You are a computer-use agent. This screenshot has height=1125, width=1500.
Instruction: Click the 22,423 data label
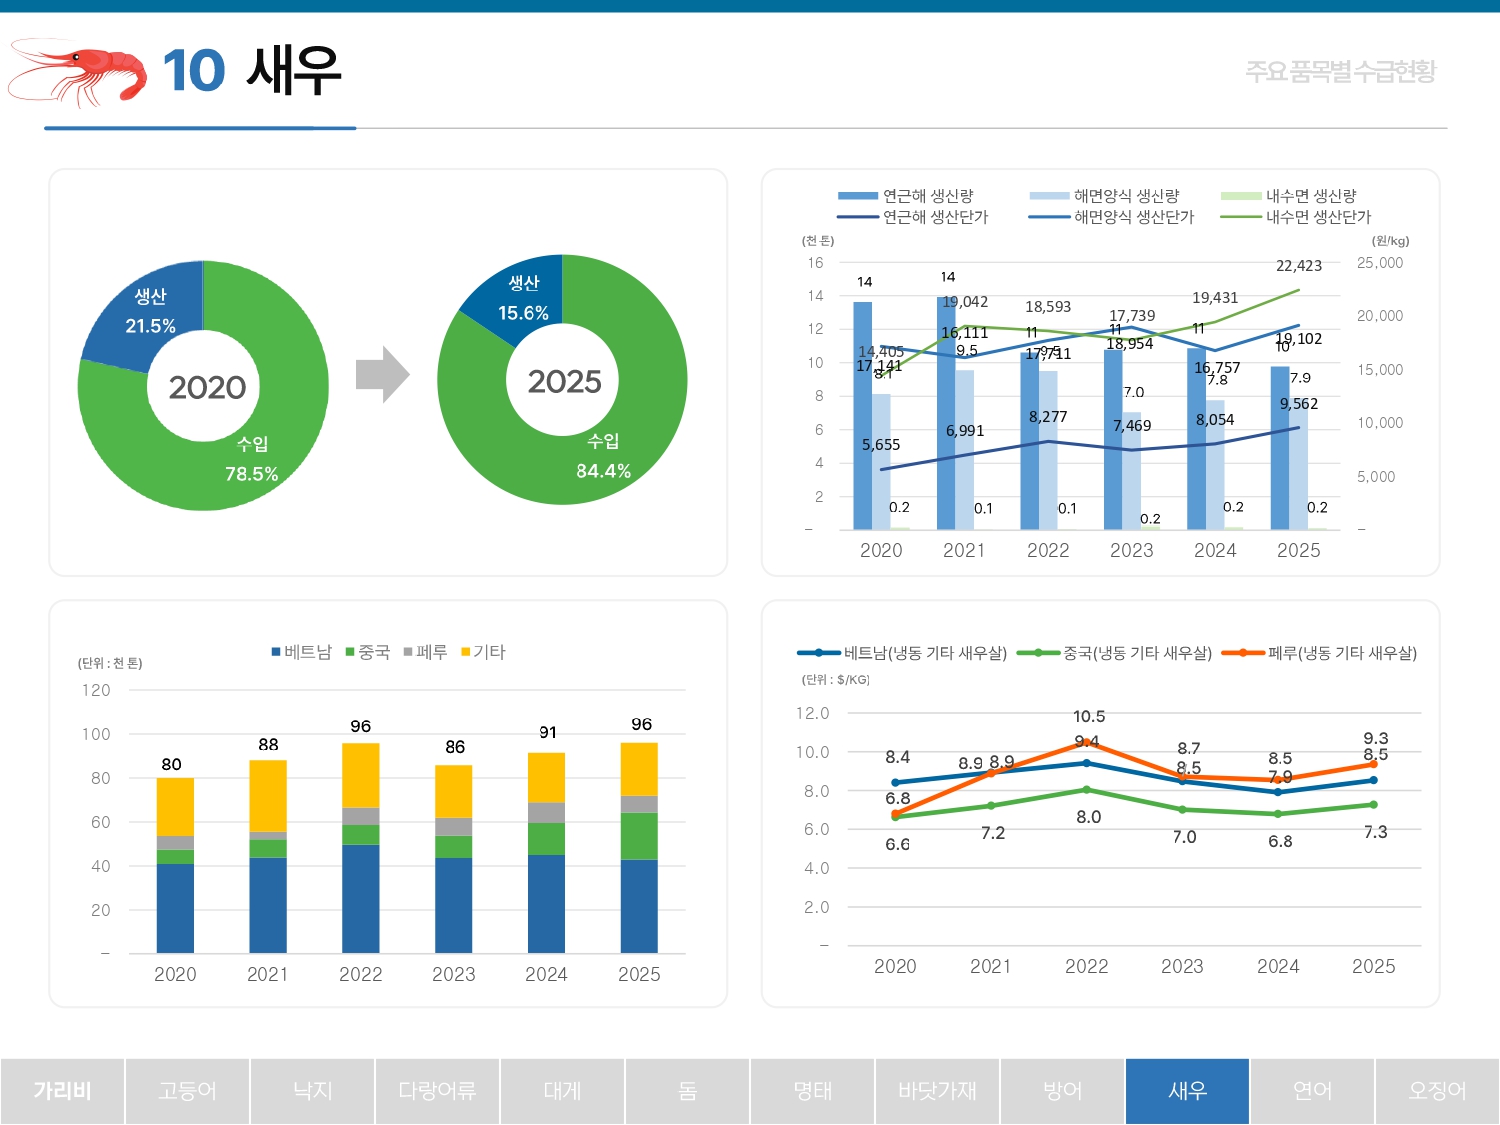tap(1299, 266)
